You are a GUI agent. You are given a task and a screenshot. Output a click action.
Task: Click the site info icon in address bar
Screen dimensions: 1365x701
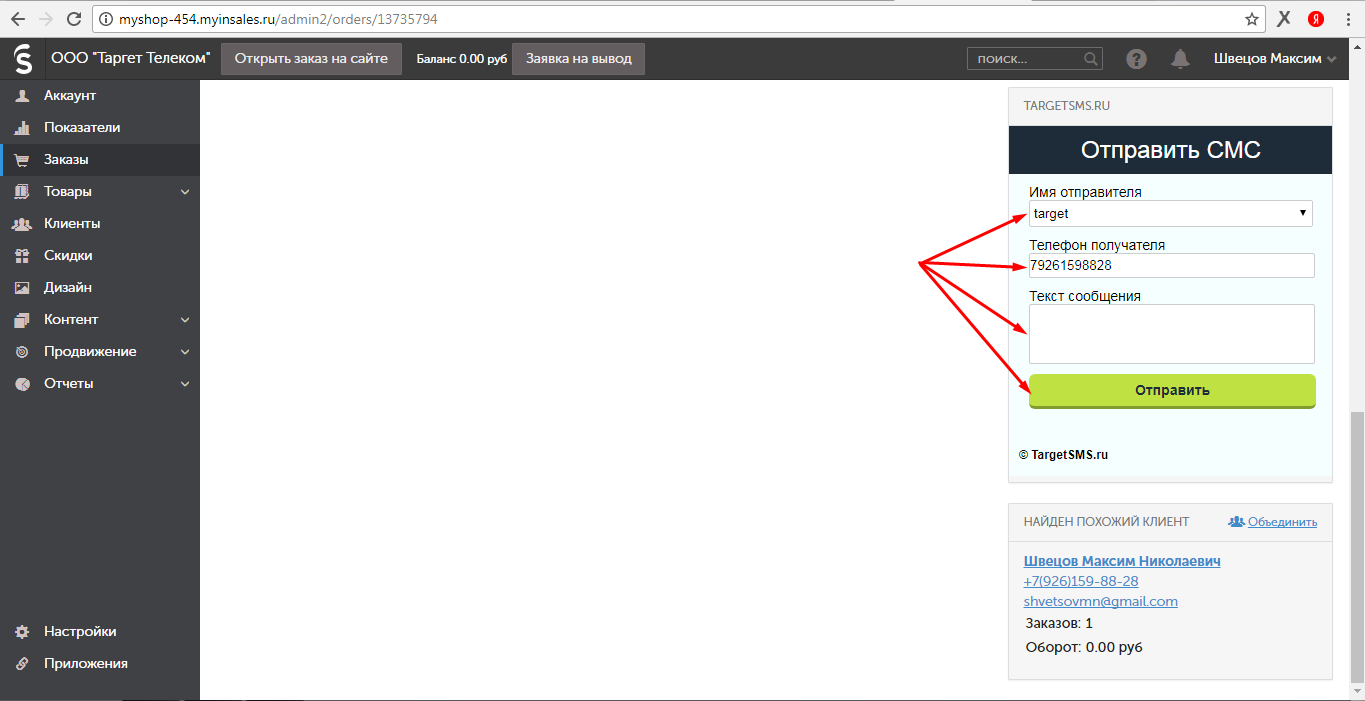click(x=105, y=19)
